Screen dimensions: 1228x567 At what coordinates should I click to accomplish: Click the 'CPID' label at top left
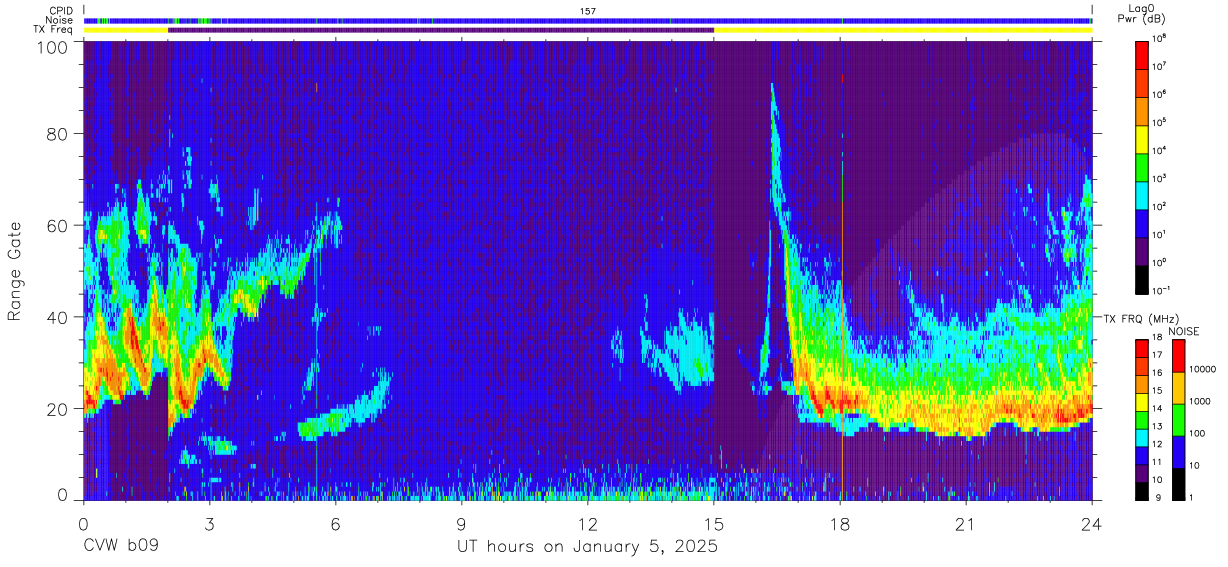pos(61,11)
